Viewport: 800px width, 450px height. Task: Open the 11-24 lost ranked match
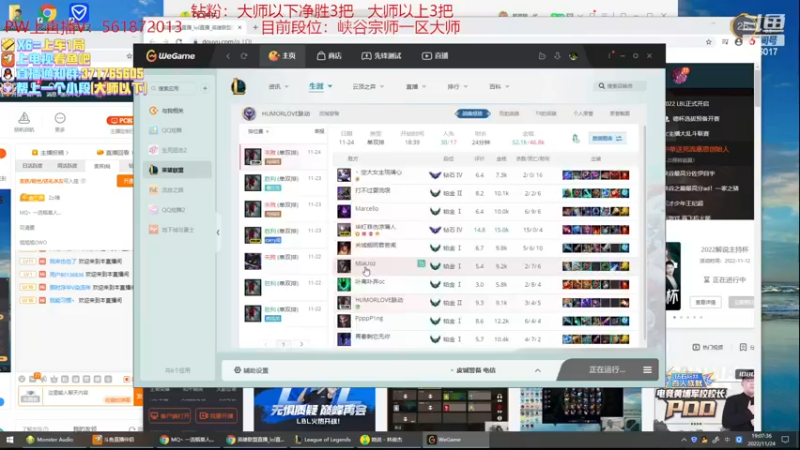point(283,157)
